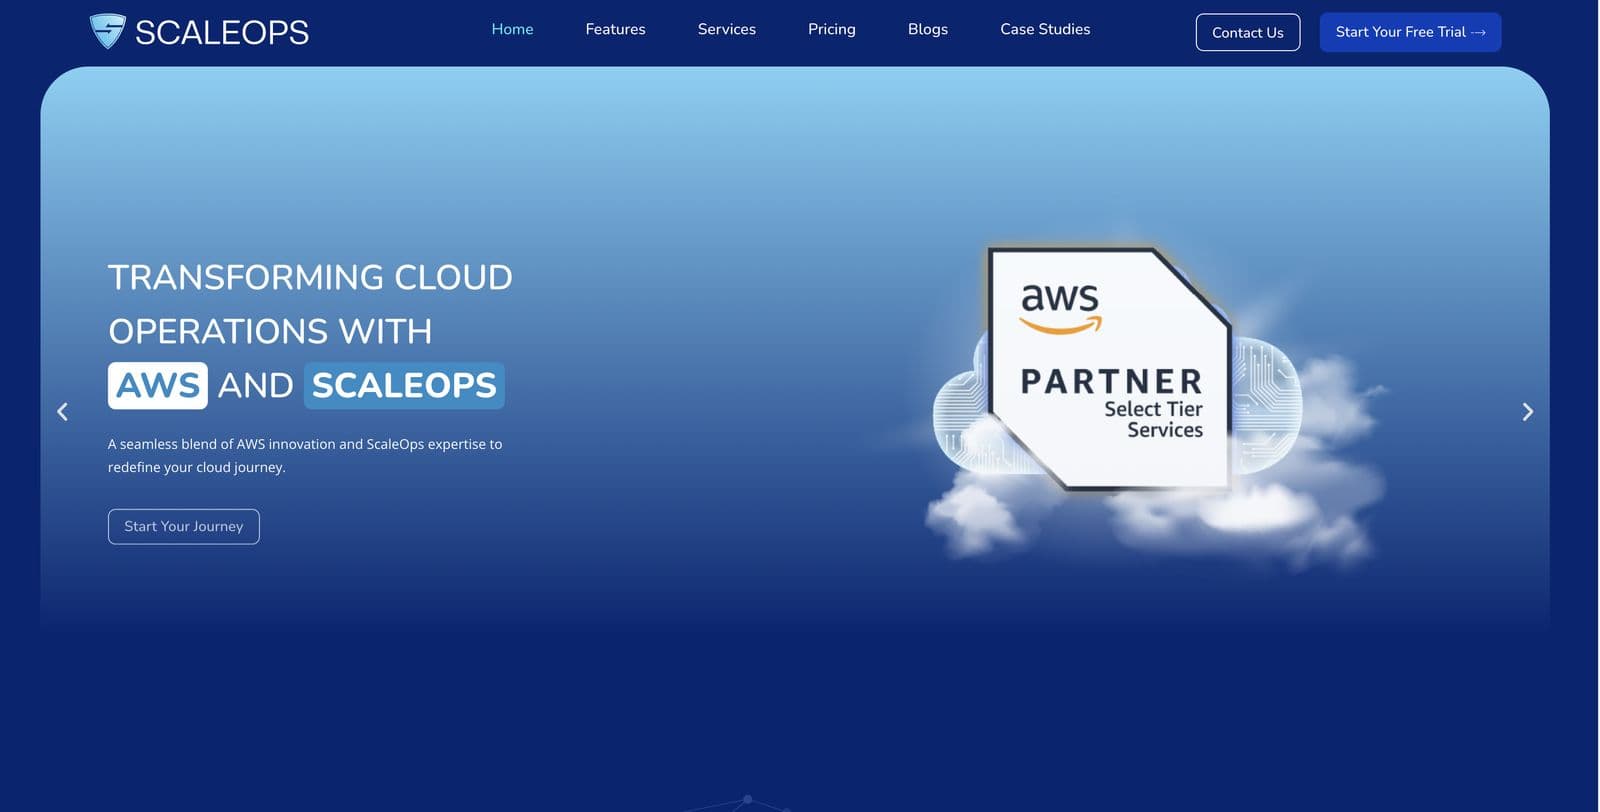The height and width of the screenshot is (812, 1600).
Task: Click Start Your Free Trial button
Action: tap(1410, 32)
